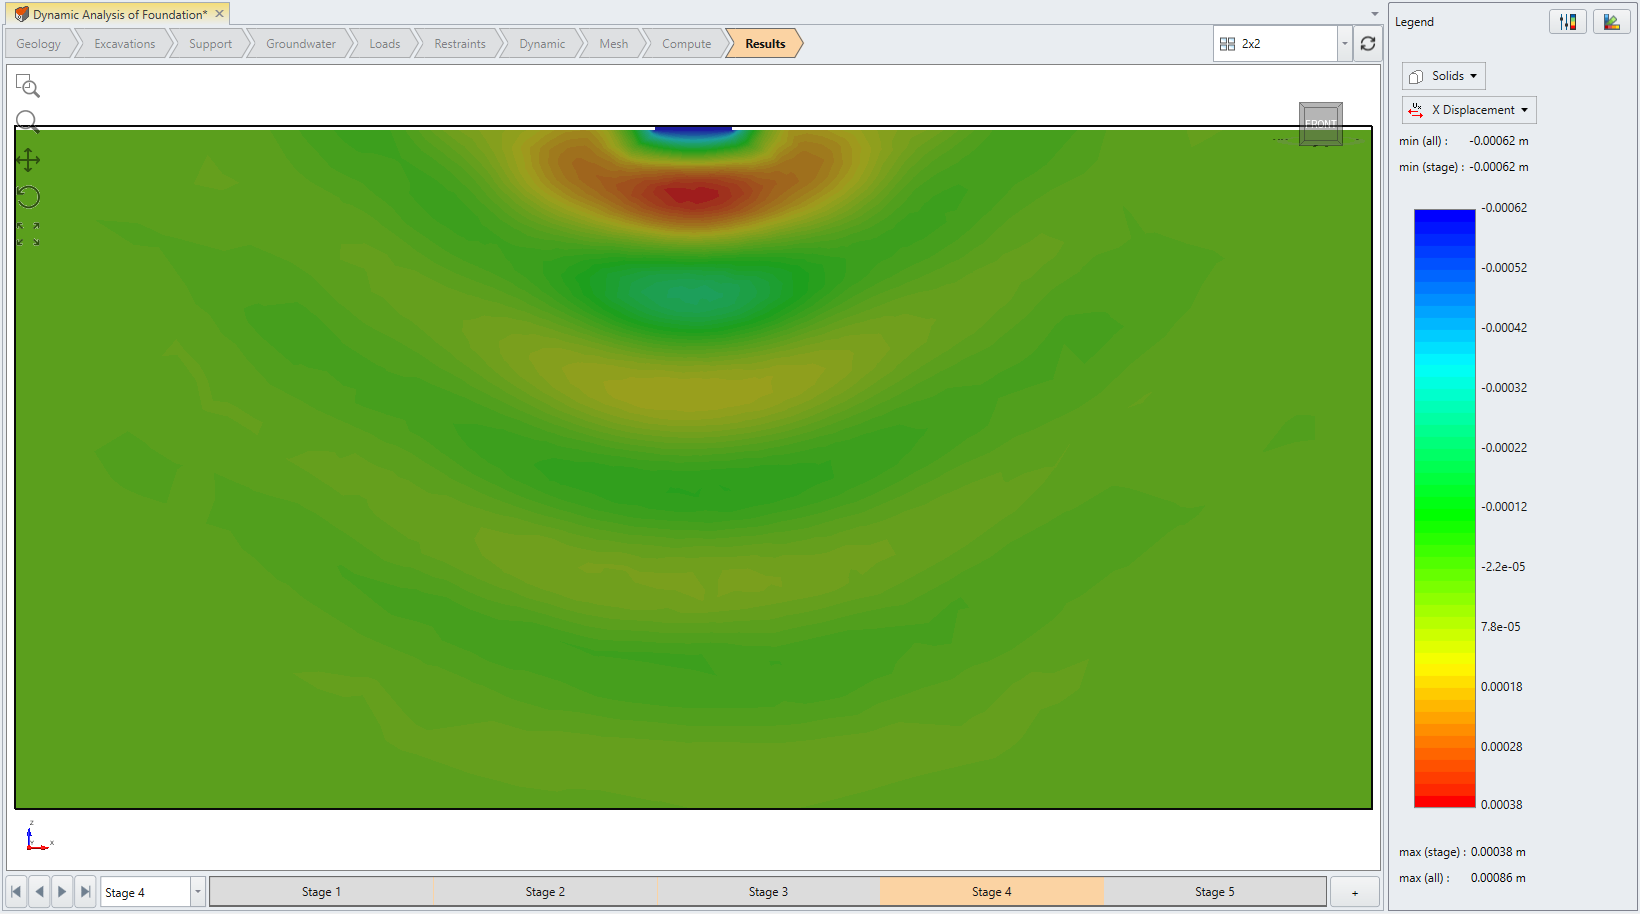Click the red hotspot in the contour plot
The image size is (1640, 914).
(x=692, y=194)
